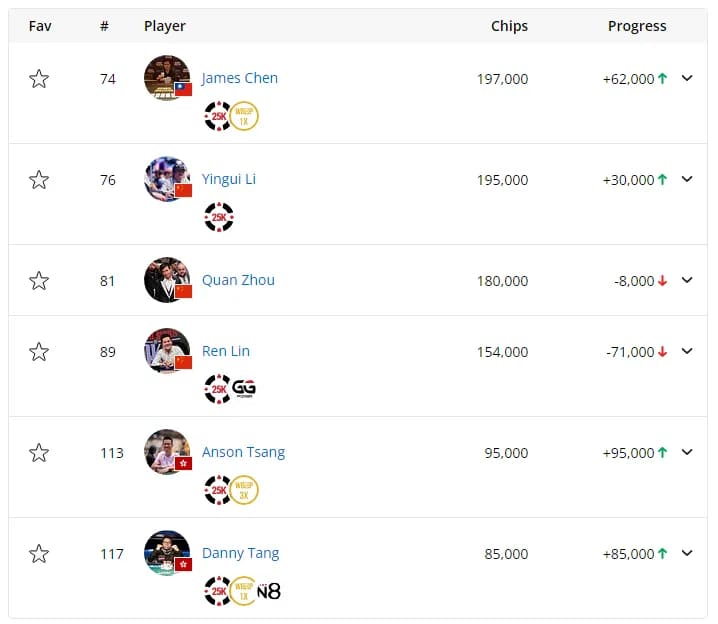The width and height of the screenshot is (718, 624).
Task: Click the WSOP 1X bracelet badge under James Chen
Action: 244,116
